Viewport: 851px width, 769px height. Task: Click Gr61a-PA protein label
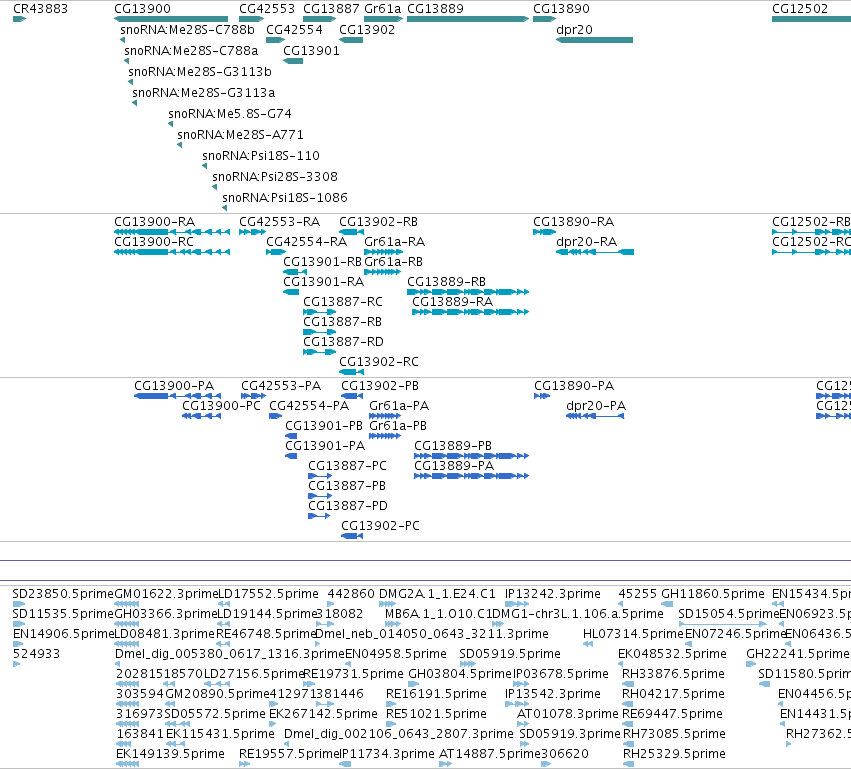click(x=399, y=406)
